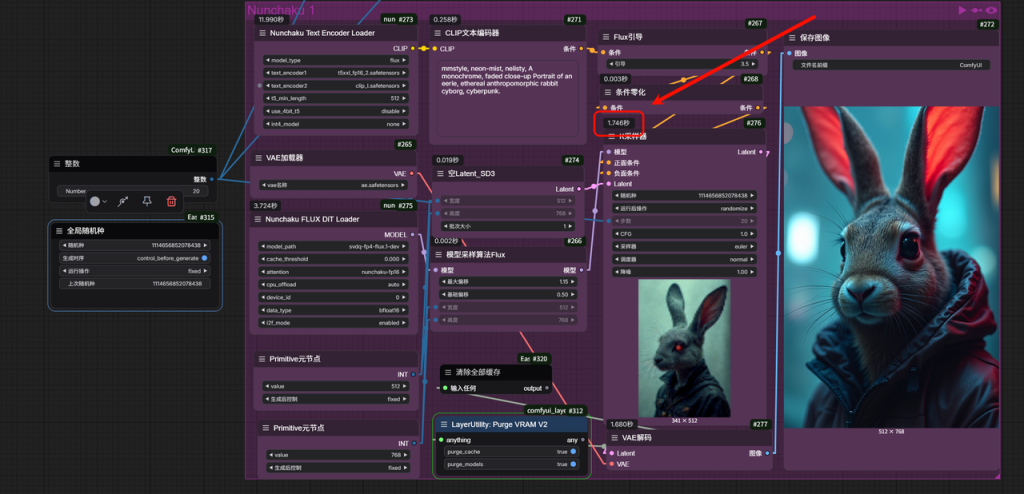This screenshot has width=1024, height=494.
Task: Click the eye icon in the group header
Action: point(991,10)
